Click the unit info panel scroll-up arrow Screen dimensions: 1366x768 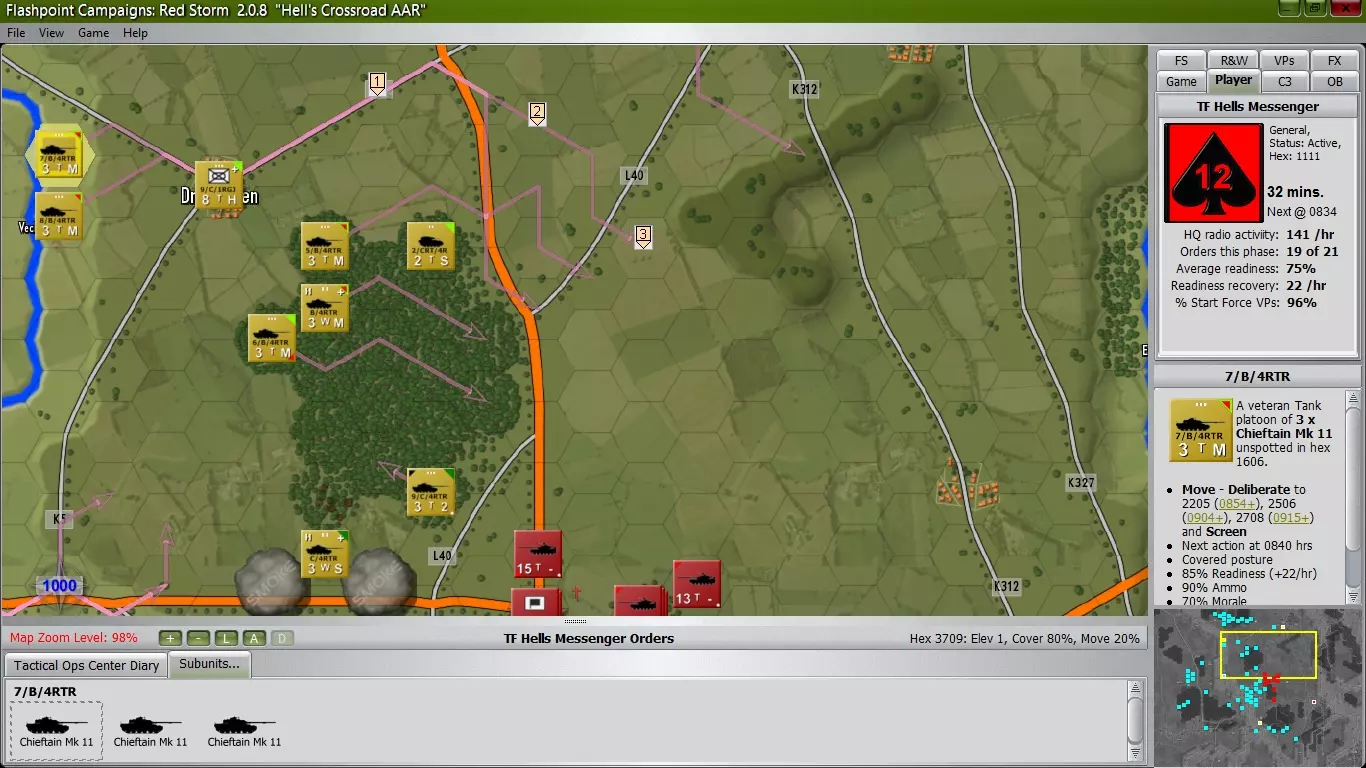point(1354,400)
